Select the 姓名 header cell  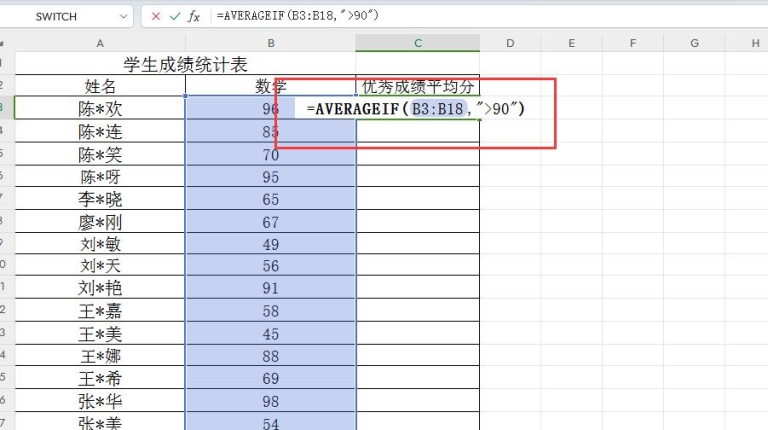tap(100, 86)
